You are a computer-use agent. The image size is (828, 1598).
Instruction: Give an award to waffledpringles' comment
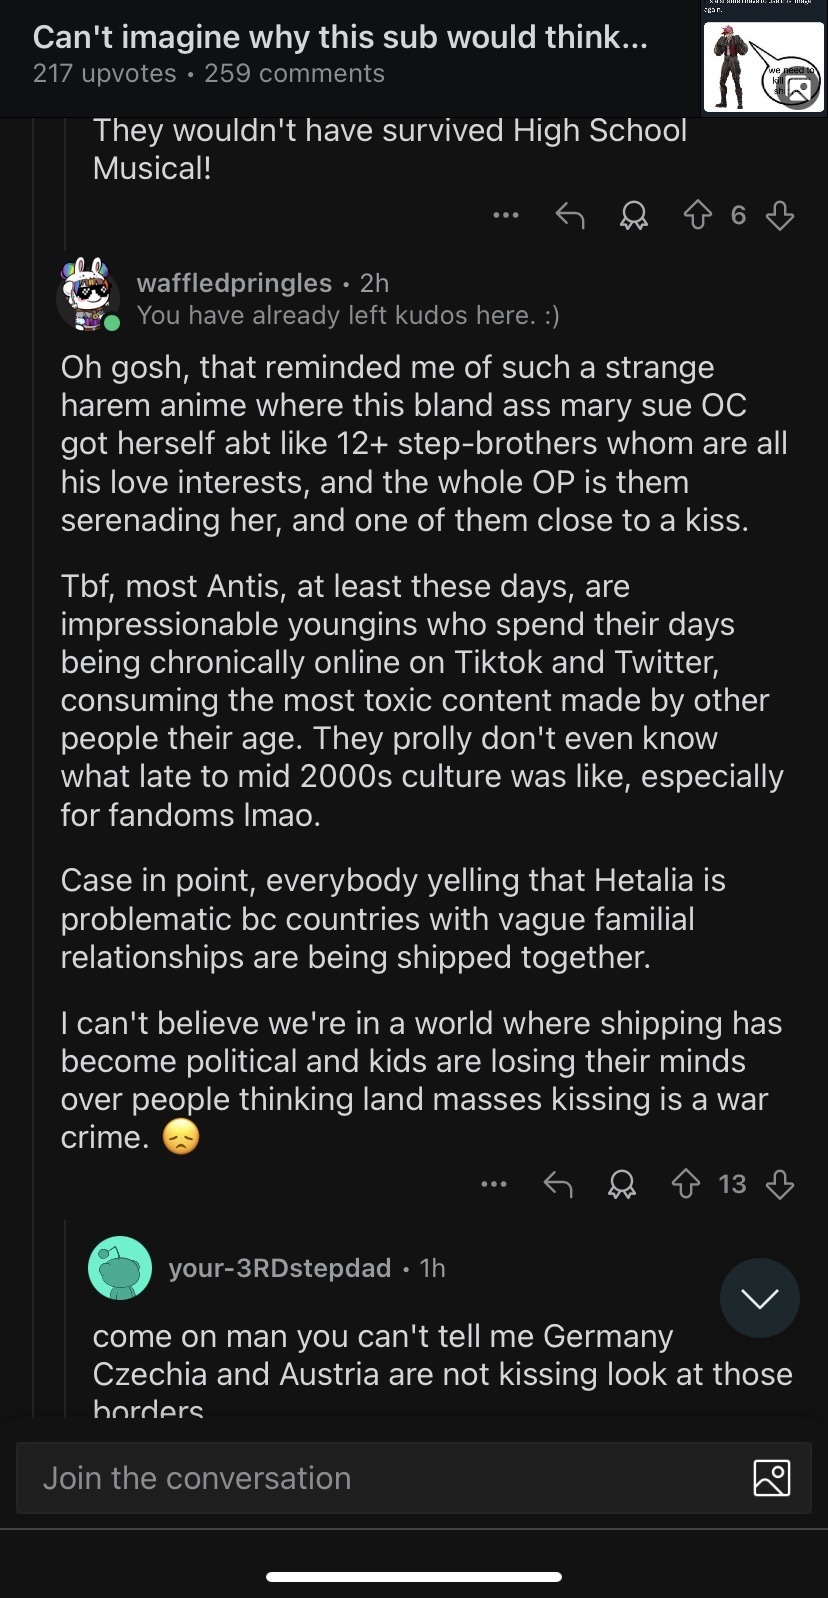coord(622,1184)
